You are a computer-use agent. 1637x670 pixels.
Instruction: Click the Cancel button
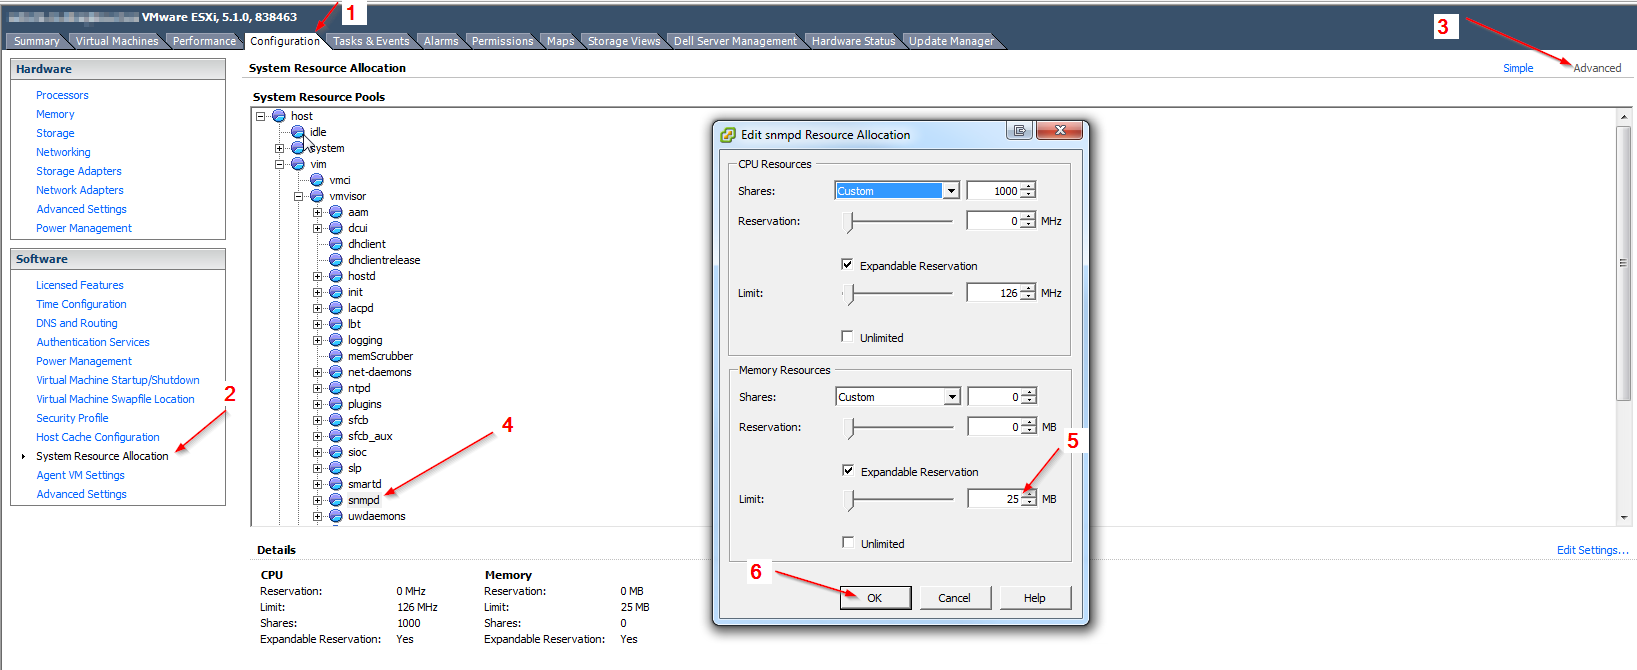[x=954, y=598]
